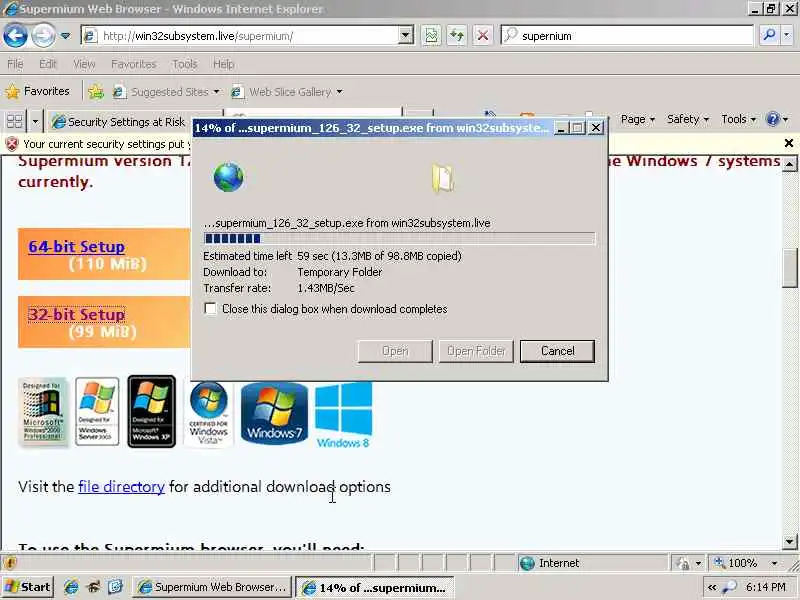Open the Page command bar menu
800x600 pixels.
[638, 119]
